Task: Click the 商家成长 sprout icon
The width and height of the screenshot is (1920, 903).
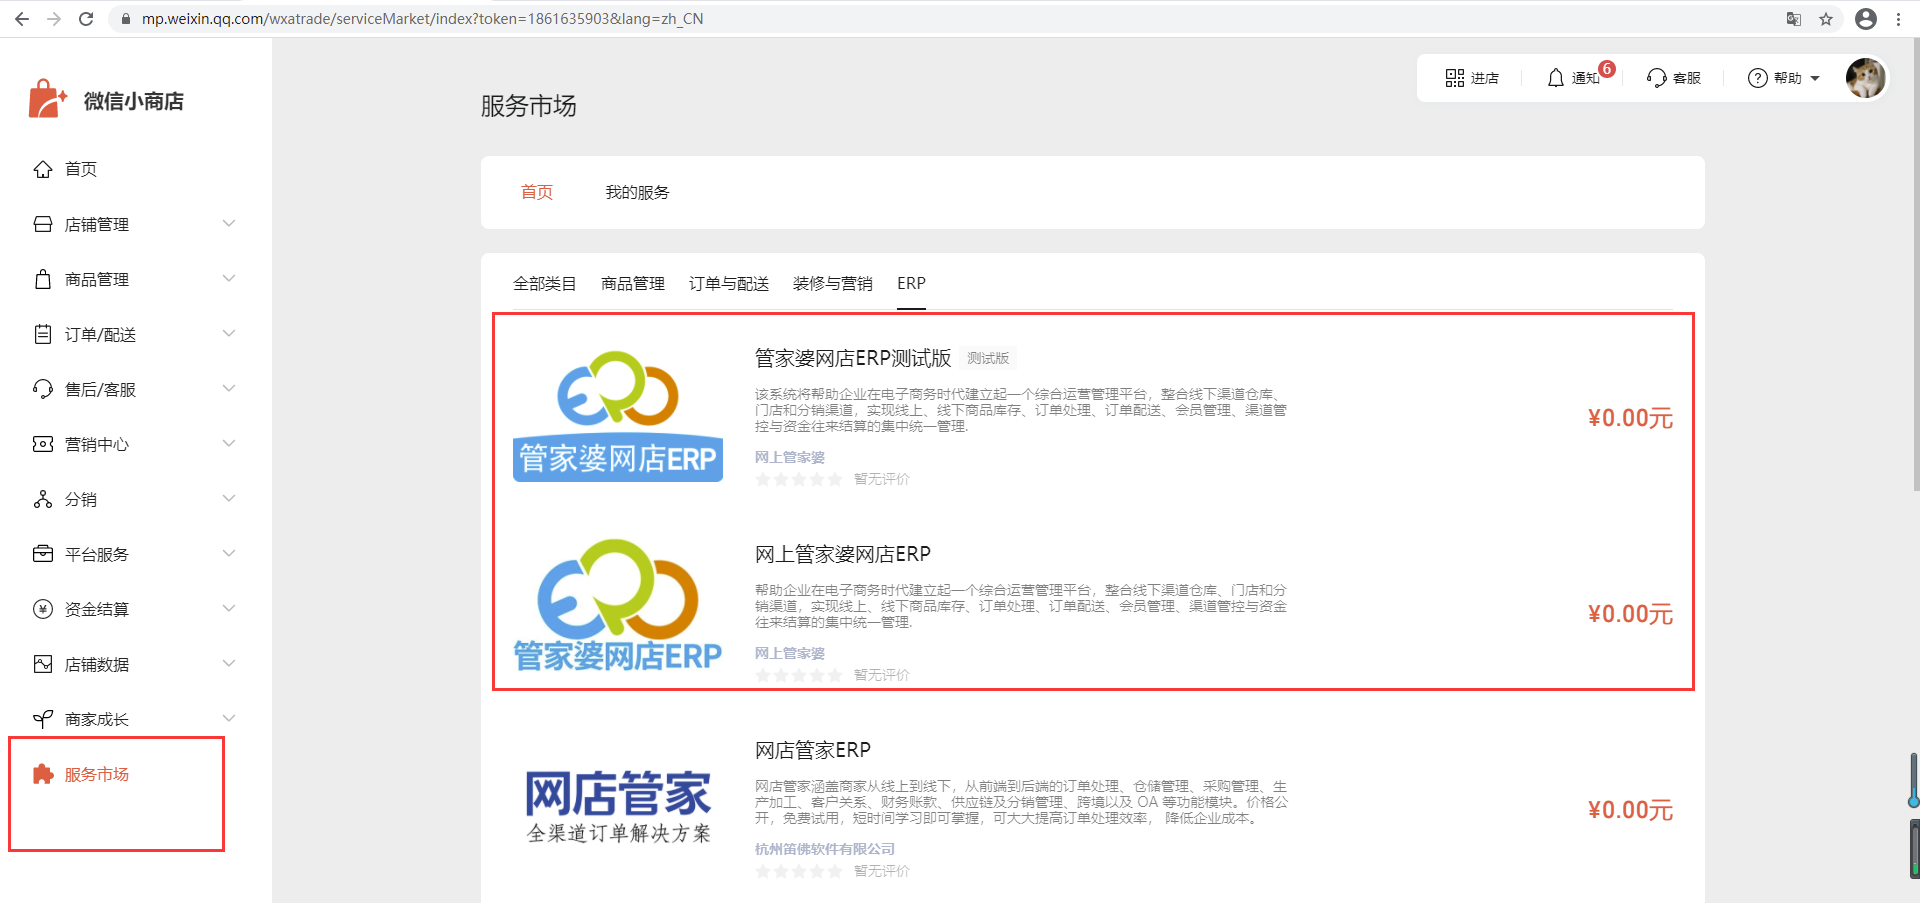Action: click(x=43, y=719)
